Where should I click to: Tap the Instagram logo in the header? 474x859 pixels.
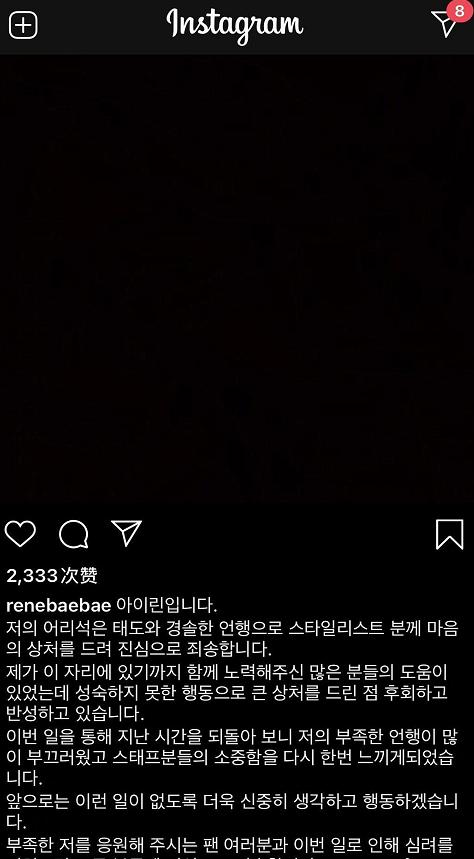point(235,25)
